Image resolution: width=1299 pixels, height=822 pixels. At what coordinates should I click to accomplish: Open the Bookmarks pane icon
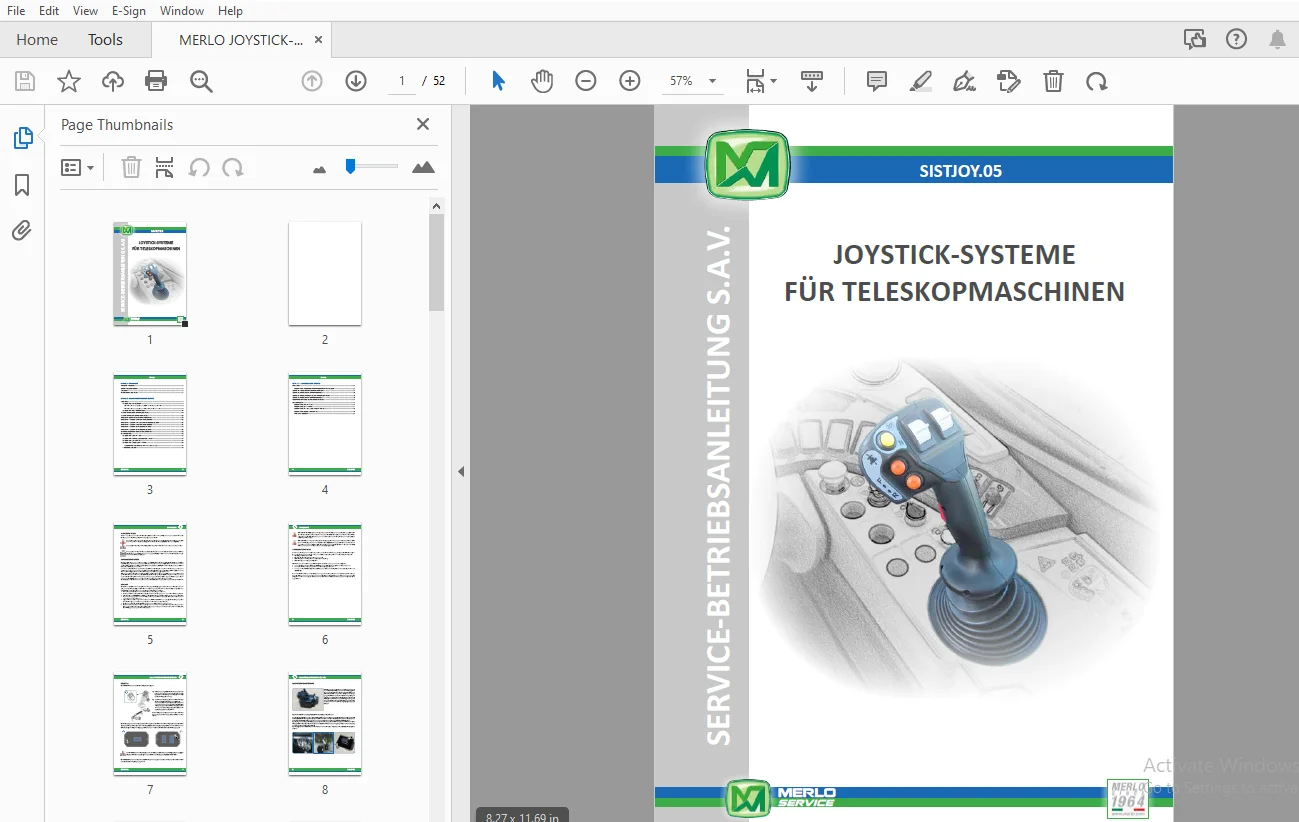click(x=22, y=185)
